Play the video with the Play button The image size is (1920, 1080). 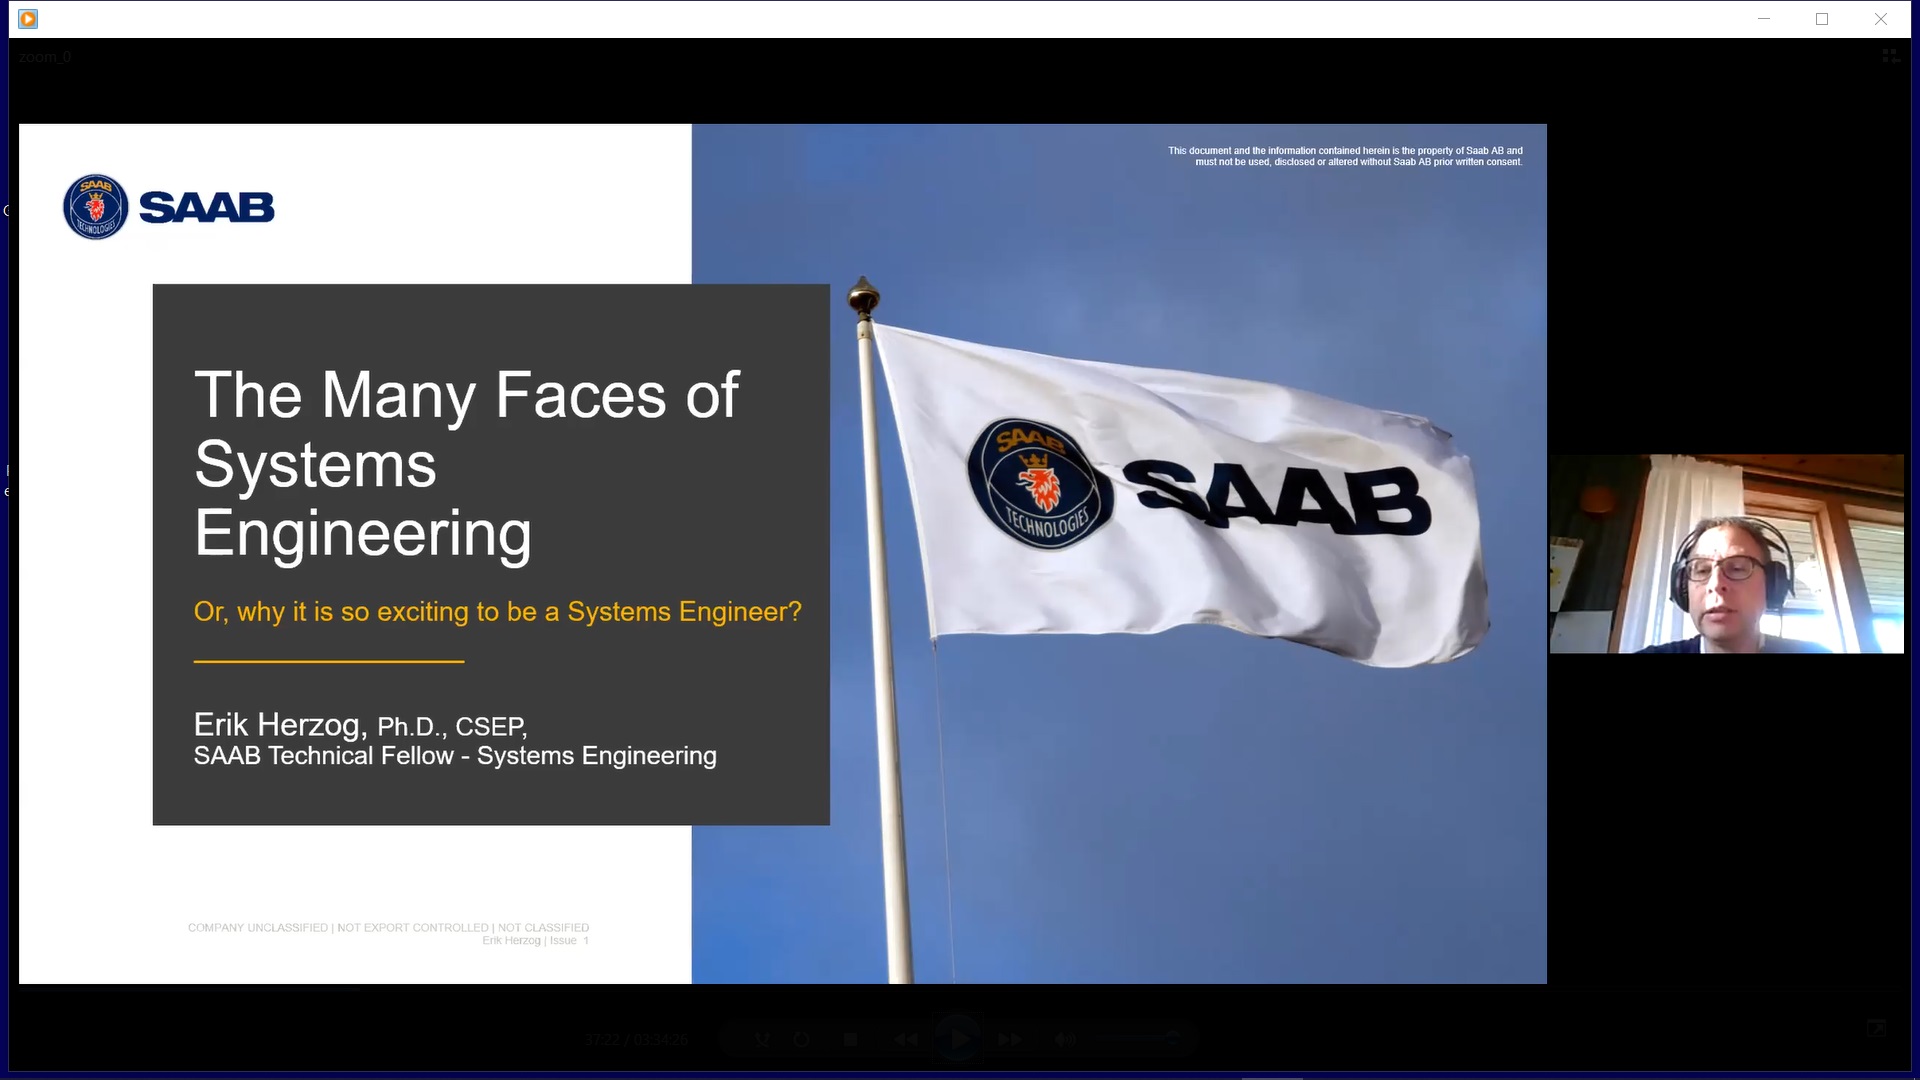coord(958,1039)
